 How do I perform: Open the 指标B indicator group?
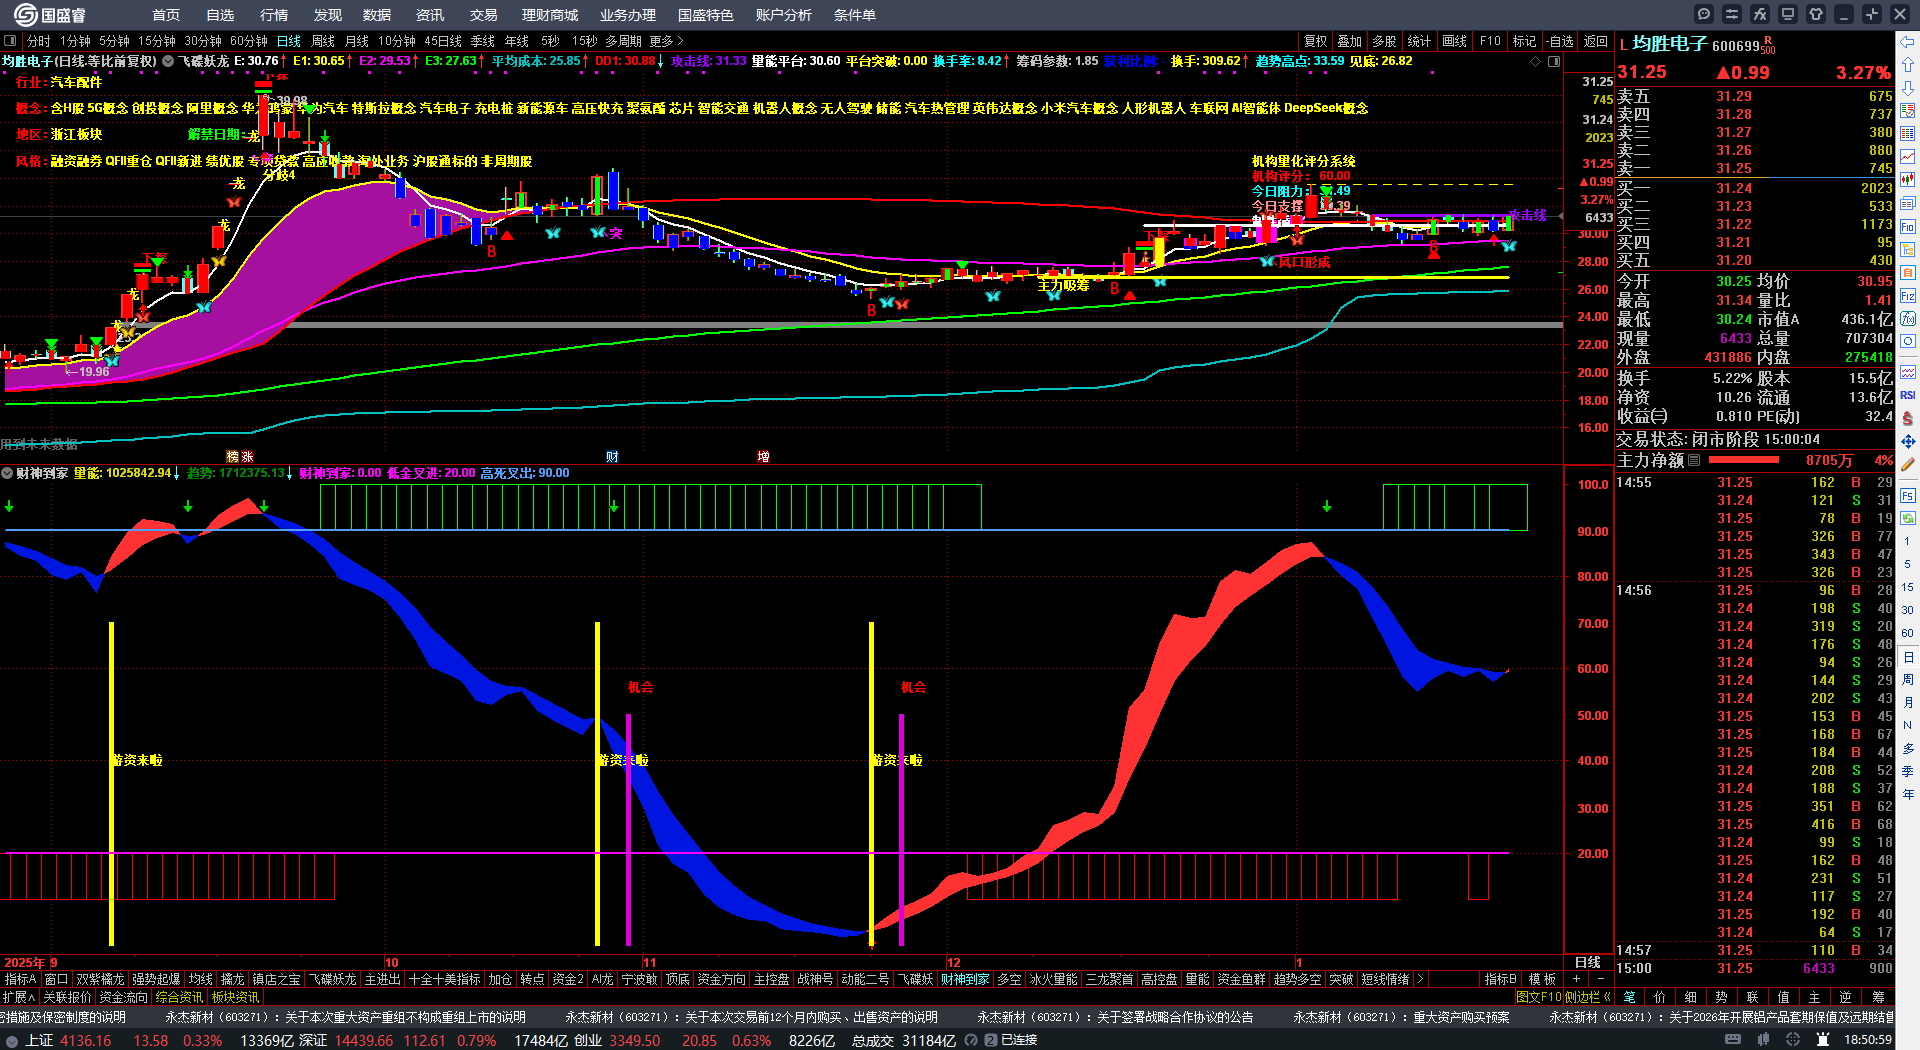pyautogui.click(x=1501, y=979)
